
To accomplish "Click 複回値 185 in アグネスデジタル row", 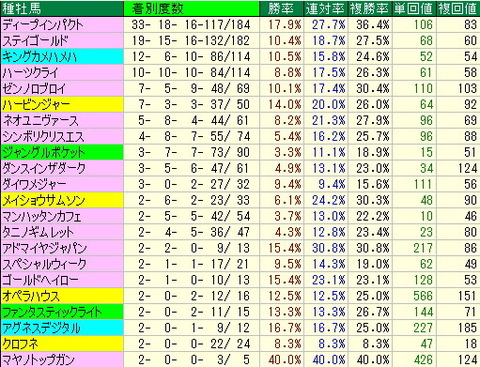I will pyautogui.click(x=467, y=328).
